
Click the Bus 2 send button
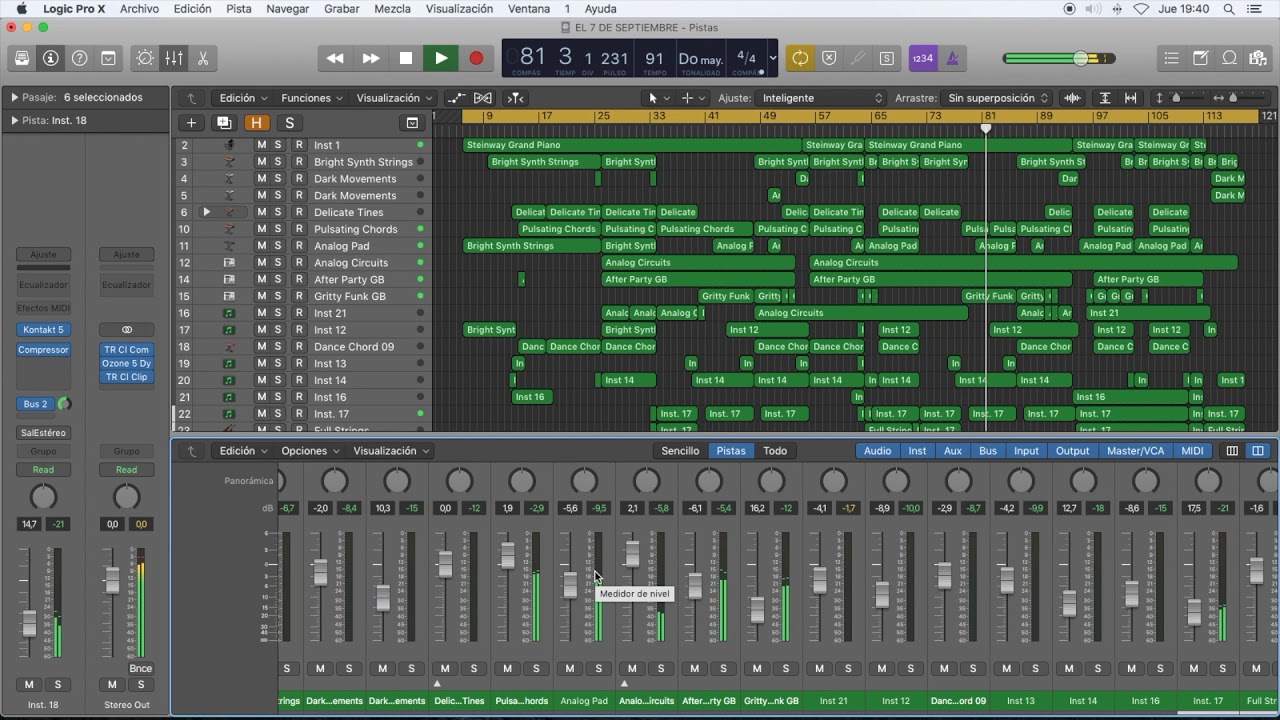(x=36, y=404)
